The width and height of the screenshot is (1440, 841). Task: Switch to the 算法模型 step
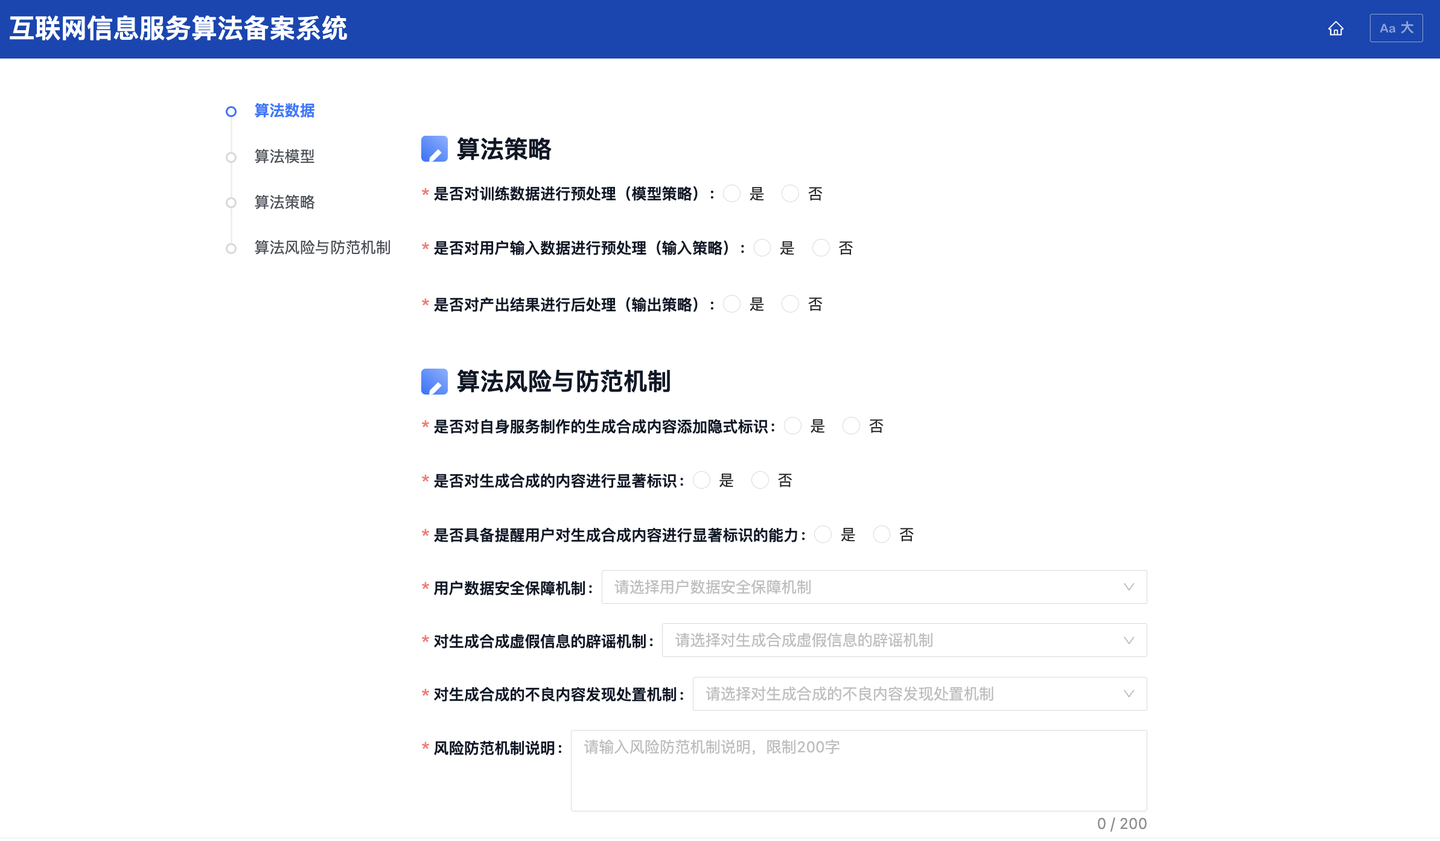point(284,157)
